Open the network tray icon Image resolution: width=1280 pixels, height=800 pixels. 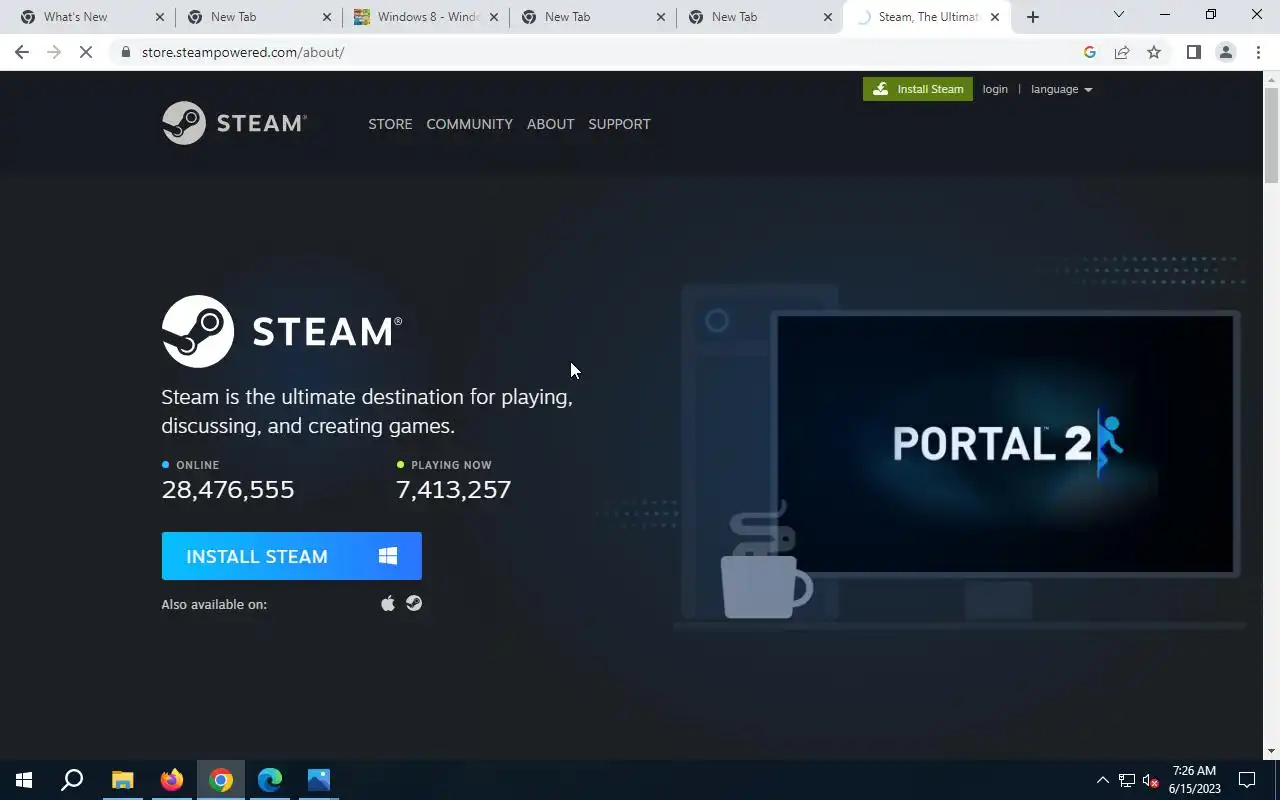(1126, 780)
